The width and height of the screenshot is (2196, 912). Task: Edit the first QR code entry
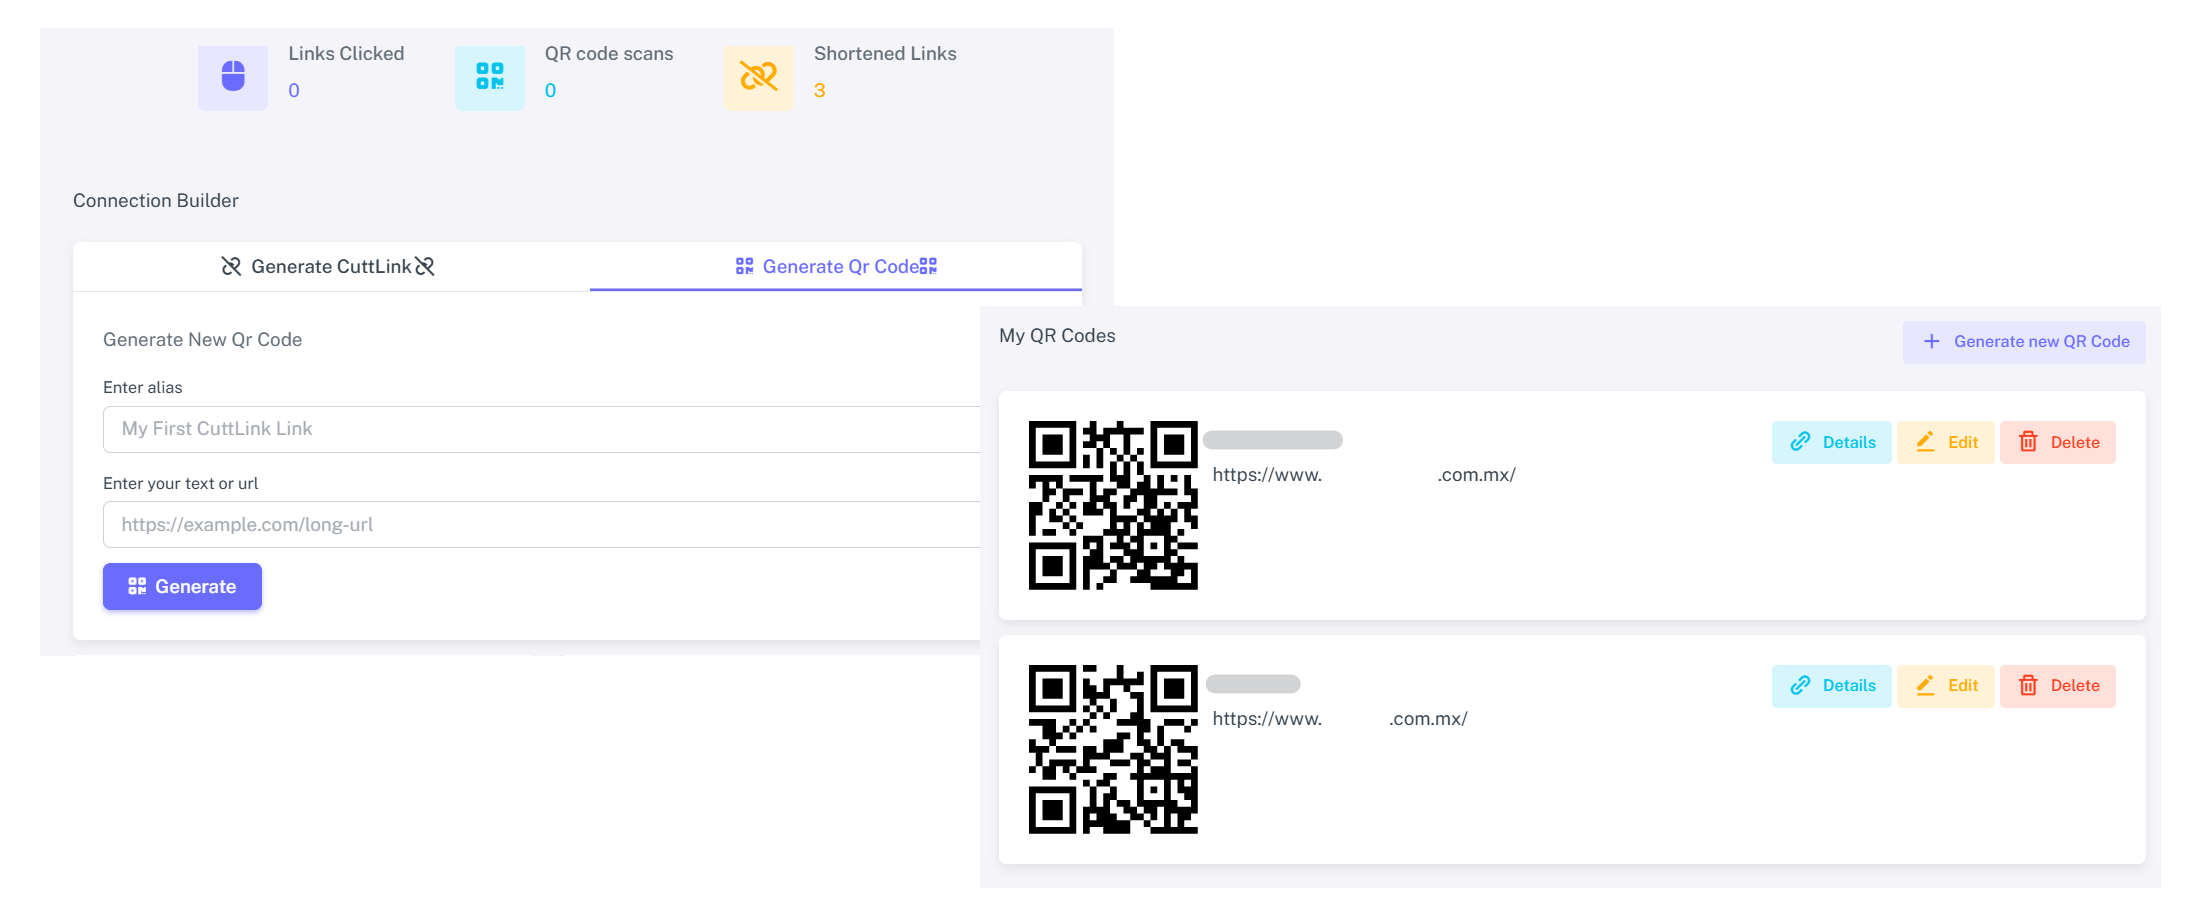(x=1946, y=442)
